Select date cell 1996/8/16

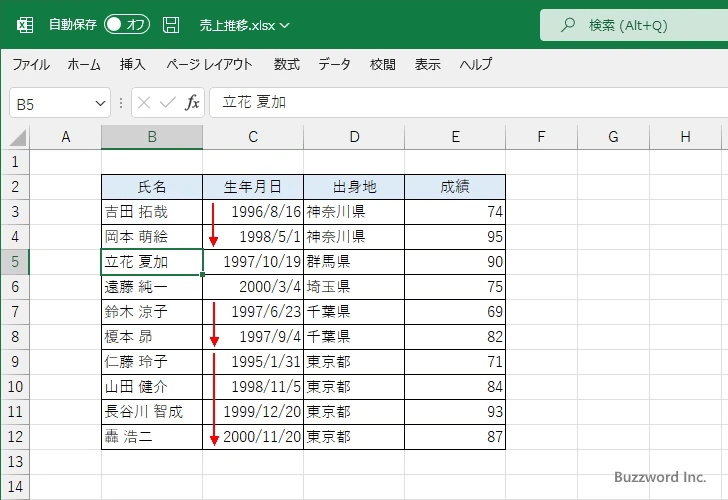[x=253, y=212]
